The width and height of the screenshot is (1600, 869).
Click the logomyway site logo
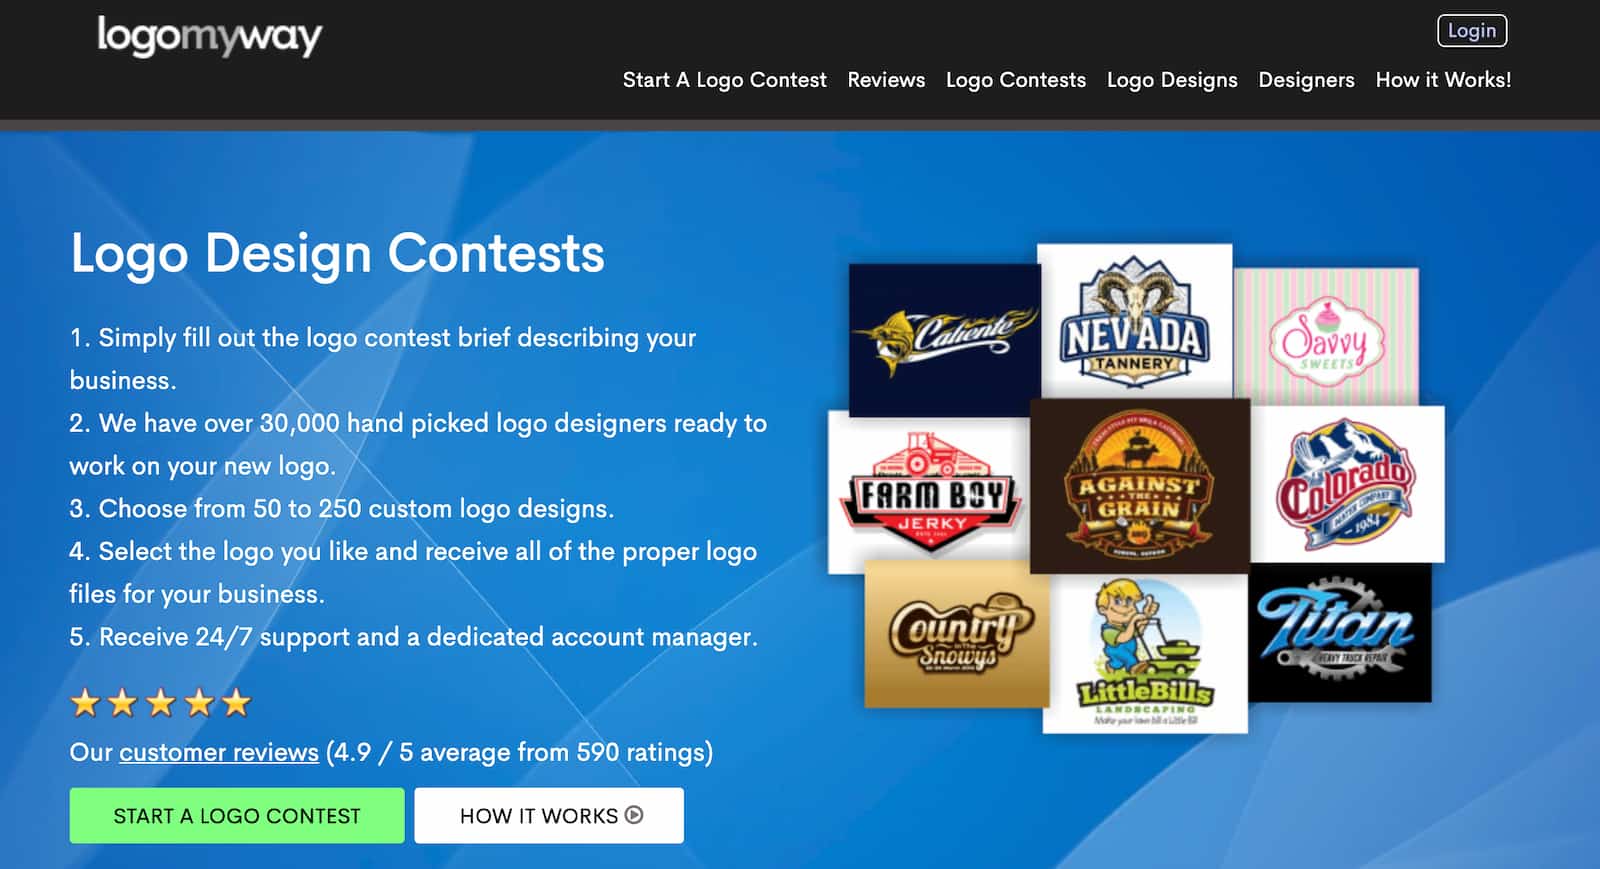[209, 37]
